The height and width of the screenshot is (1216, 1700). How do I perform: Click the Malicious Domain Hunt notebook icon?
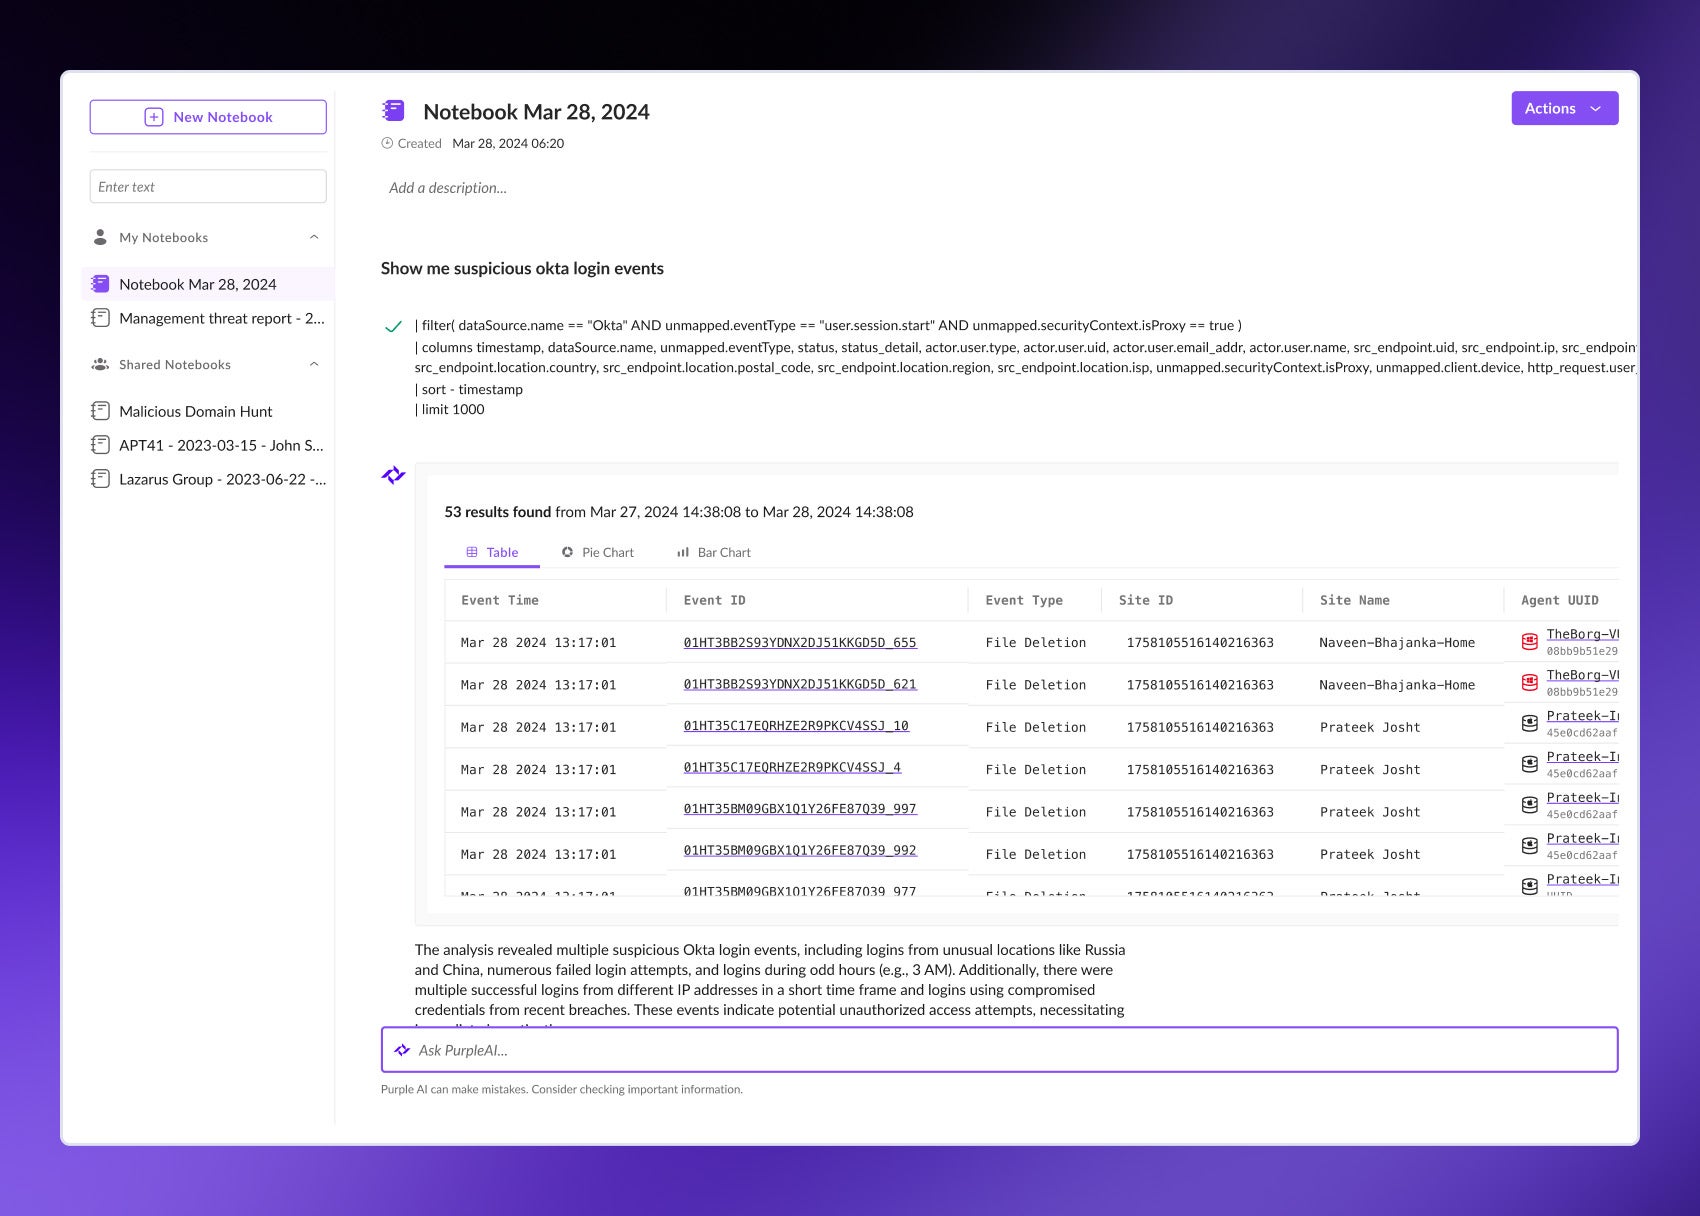pyautogui.click(x=100, y=411)
